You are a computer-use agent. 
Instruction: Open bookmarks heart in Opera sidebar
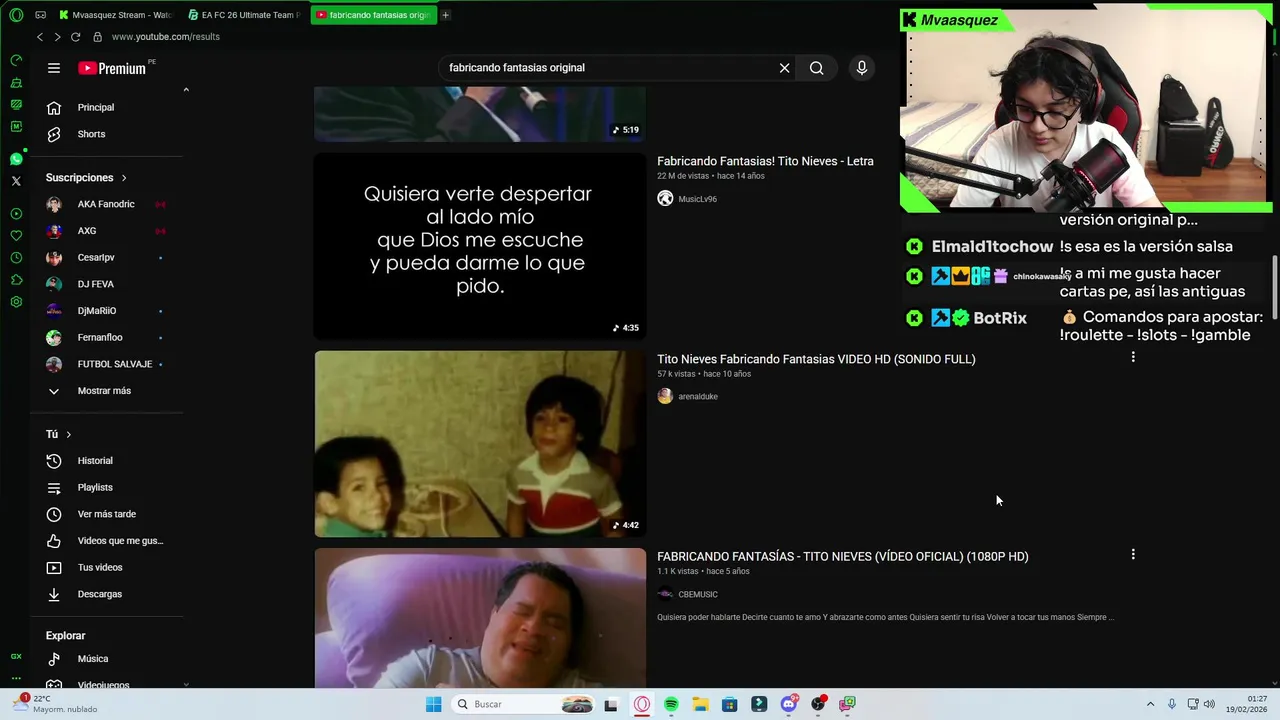click(x=16, y=236)
